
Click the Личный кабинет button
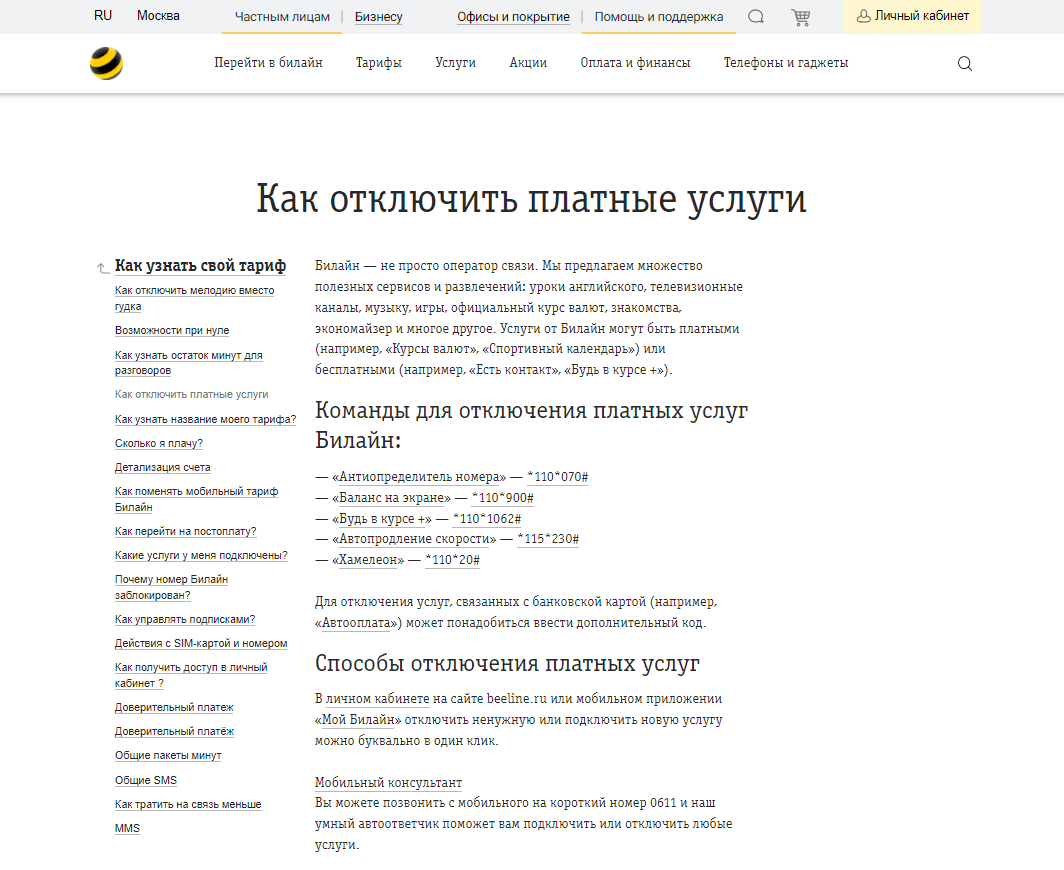pyautogui.click(x=911, y=16)
